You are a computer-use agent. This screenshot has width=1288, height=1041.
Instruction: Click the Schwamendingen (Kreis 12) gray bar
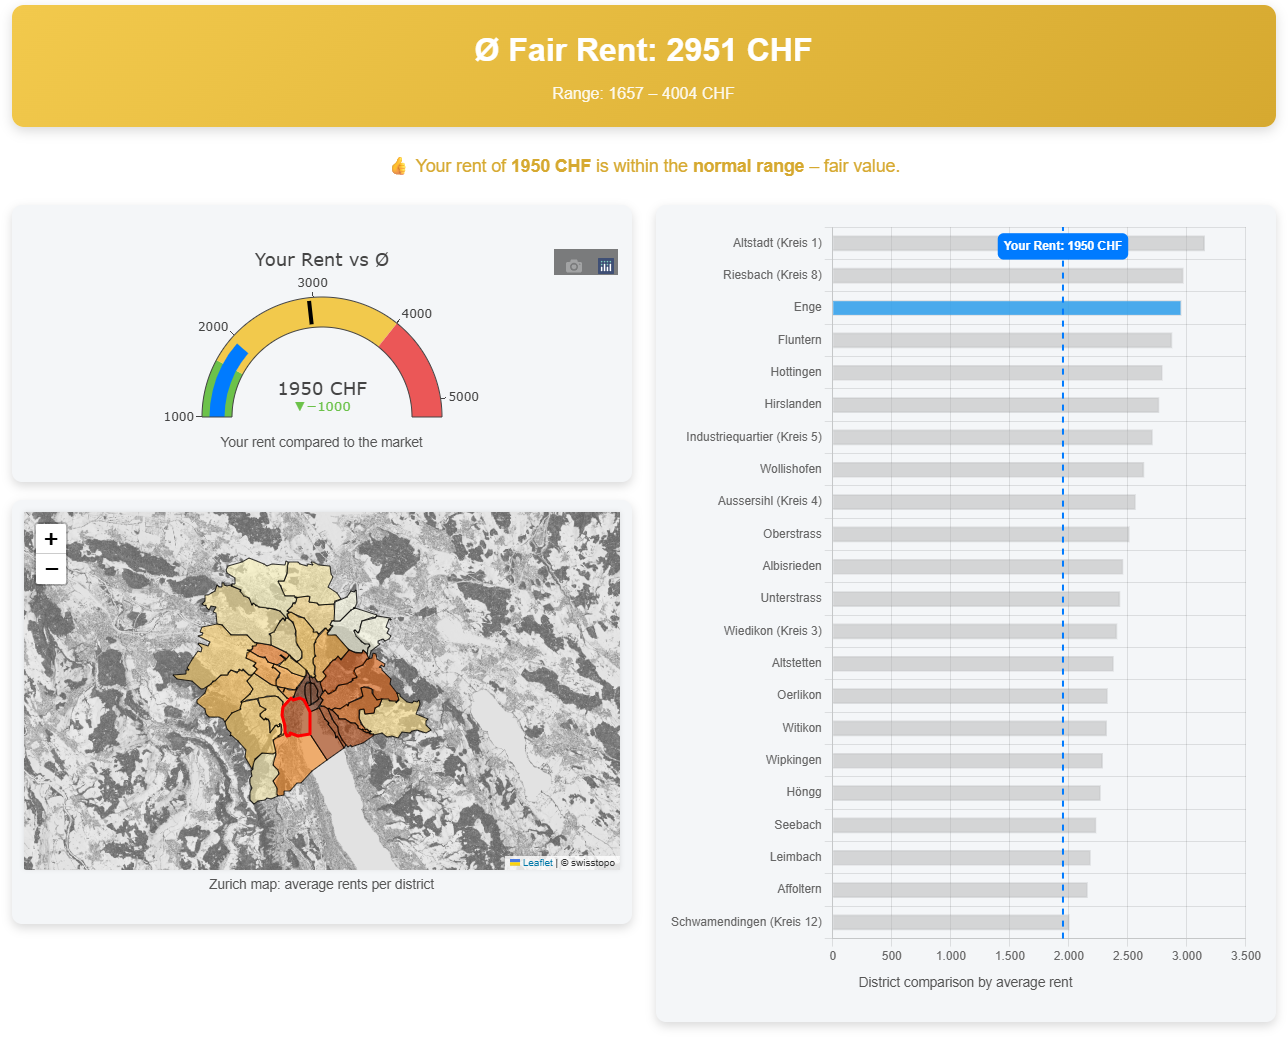950,922
